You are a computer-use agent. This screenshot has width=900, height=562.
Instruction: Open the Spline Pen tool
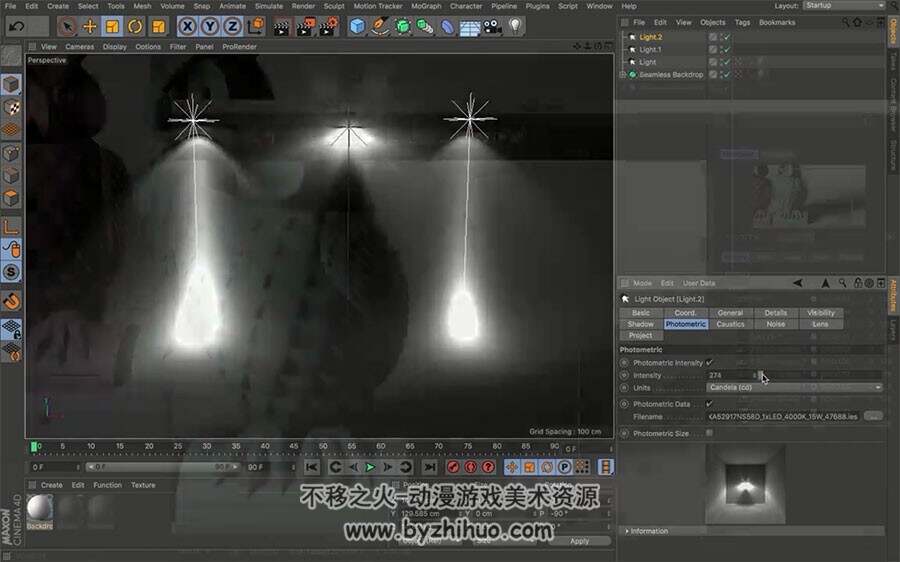[380, 26]
